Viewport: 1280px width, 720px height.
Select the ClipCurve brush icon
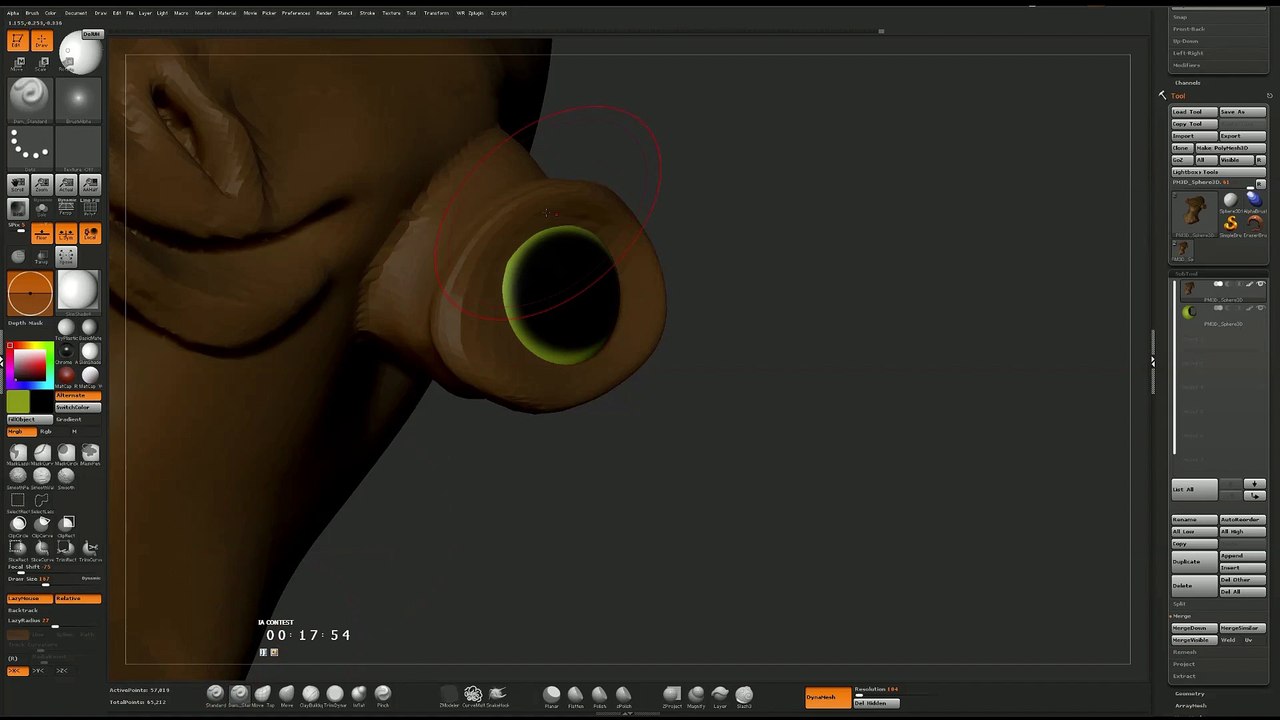coord(42,525)
